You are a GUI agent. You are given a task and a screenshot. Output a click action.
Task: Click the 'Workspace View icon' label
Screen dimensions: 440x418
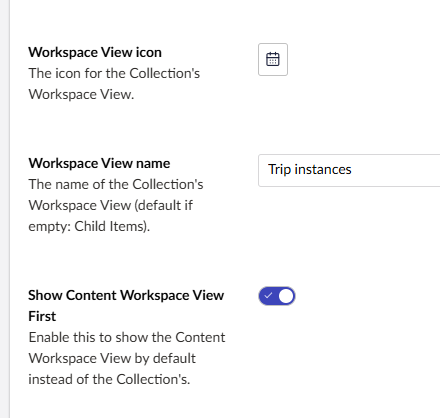coord(95,52)
